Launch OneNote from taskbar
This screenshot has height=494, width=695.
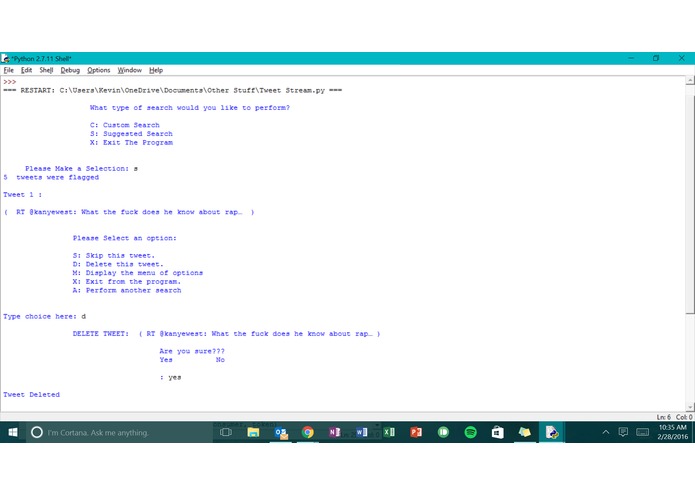tap(335, 432)
